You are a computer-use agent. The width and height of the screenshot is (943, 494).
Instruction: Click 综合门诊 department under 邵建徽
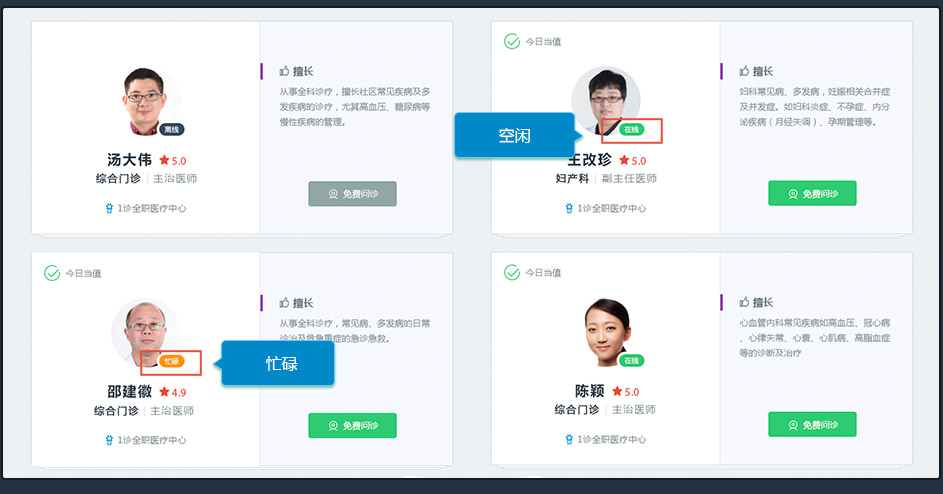click(116, 411)
